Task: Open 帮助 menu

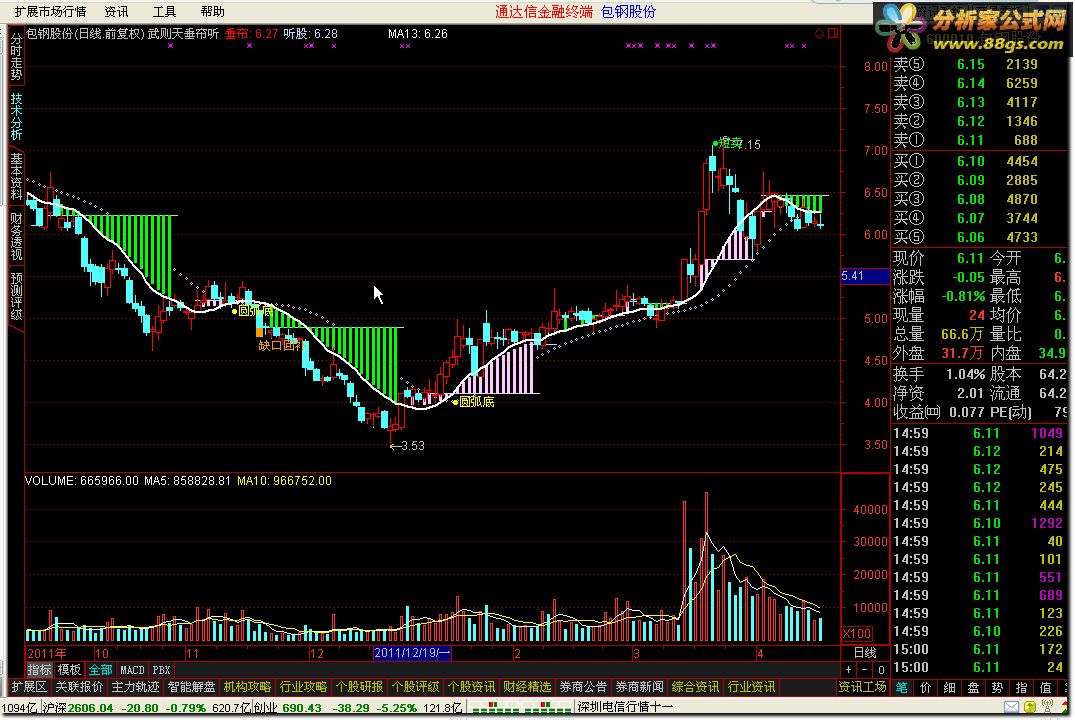Action: (x=212, y=12)
